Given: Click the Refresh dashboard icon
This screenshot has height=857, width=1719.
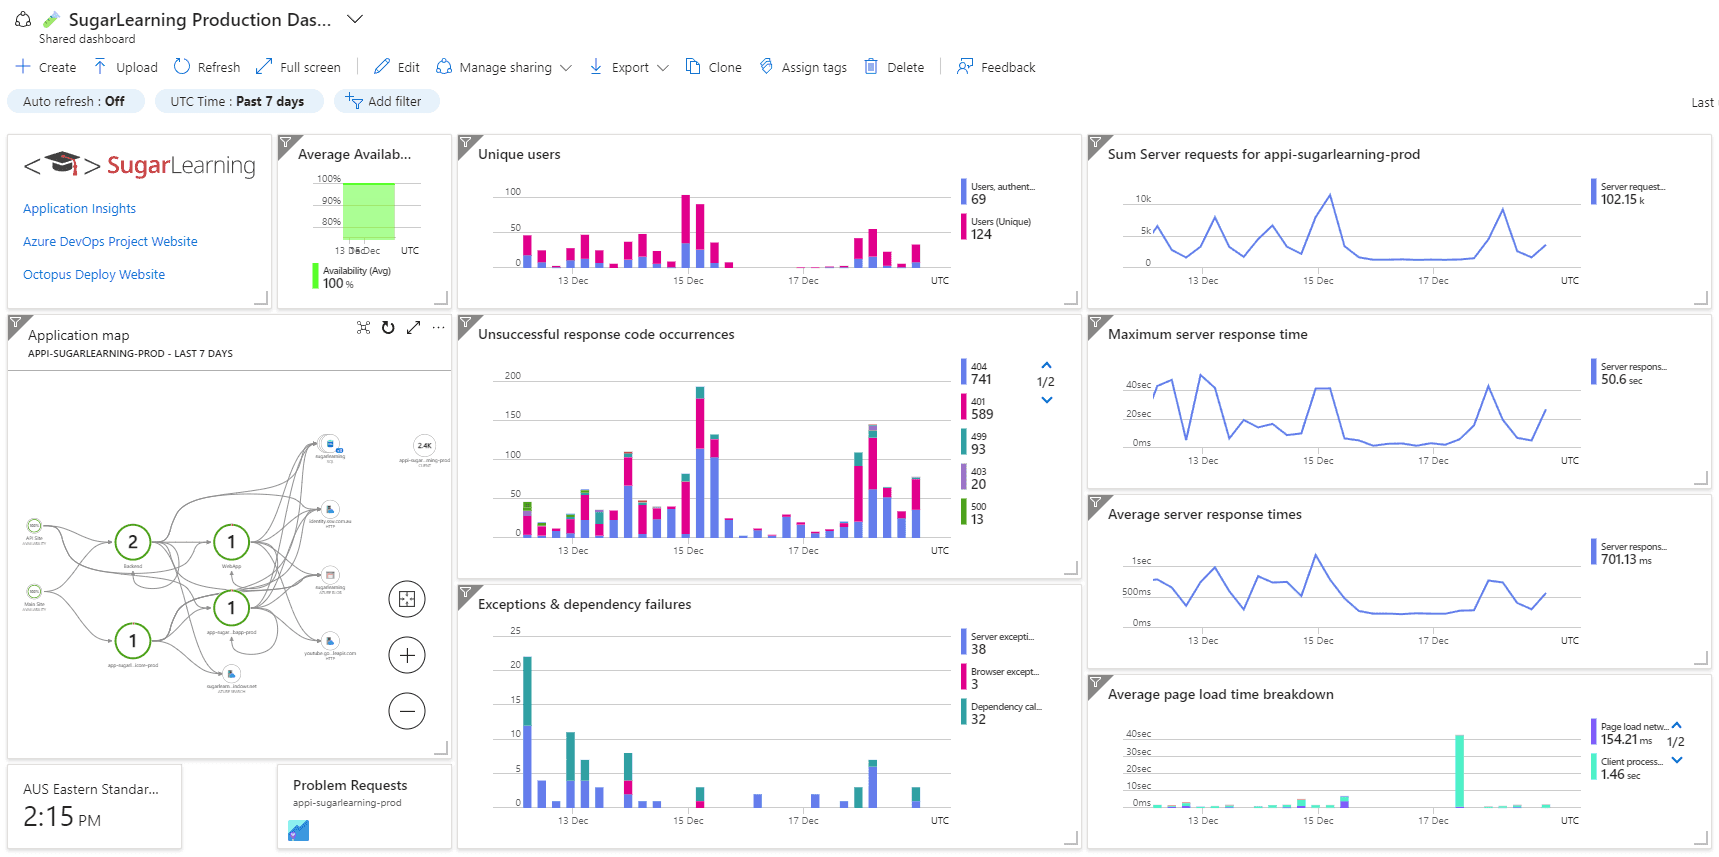Looking at the screenshot, I should point(182,67).
